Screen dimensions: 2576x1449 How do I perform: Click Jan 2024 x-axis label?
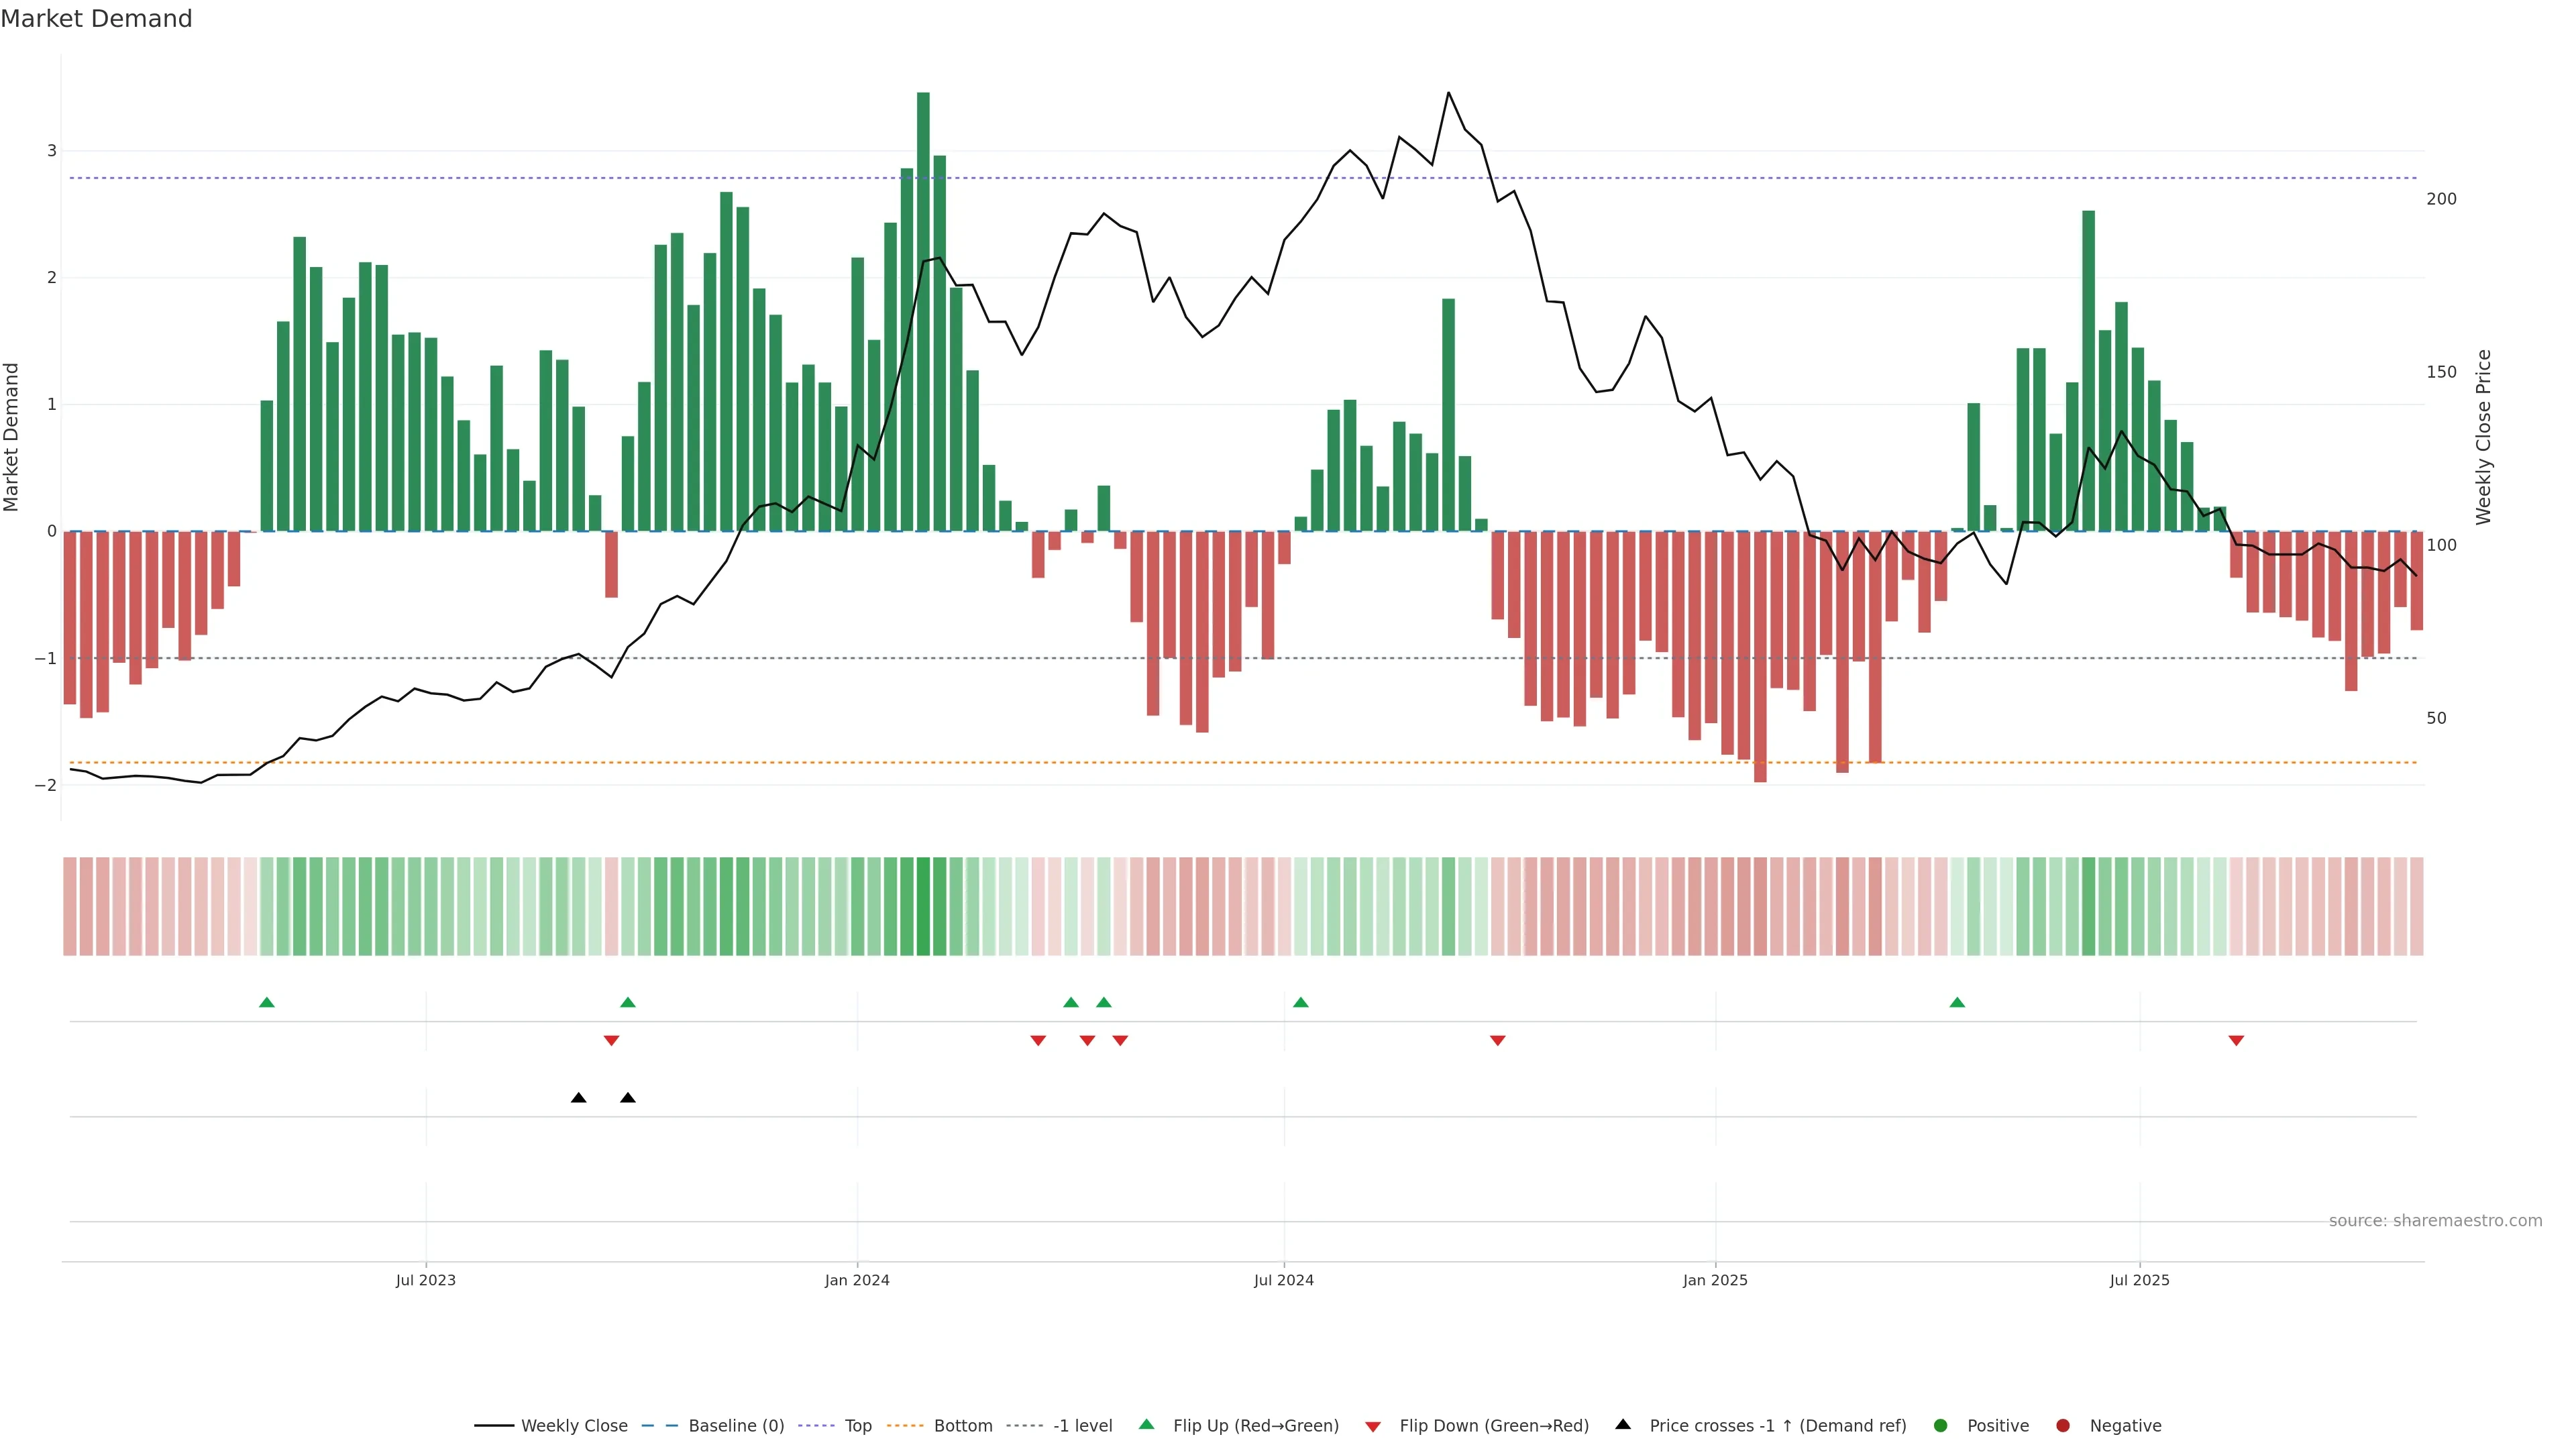[x=857, y=1280]
